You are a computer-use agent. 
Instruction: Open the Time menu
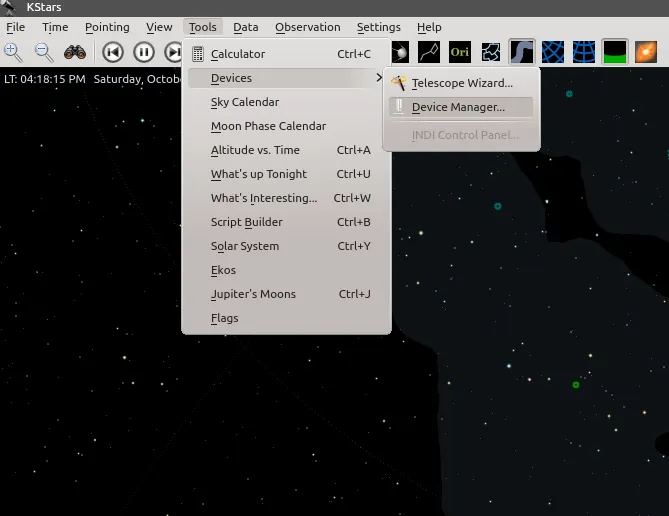(x=55, y=27)
